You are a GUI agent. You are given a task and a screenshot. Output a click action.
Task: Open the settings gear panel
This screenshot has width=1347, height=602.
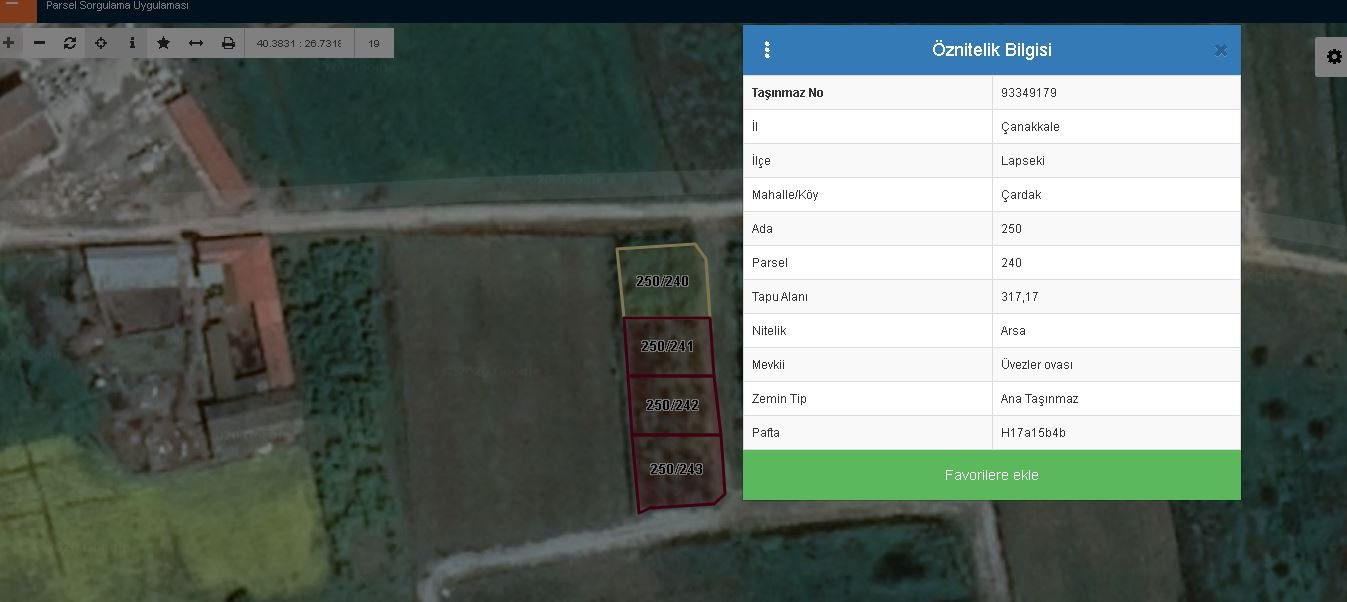click(x=1333, y=57)
